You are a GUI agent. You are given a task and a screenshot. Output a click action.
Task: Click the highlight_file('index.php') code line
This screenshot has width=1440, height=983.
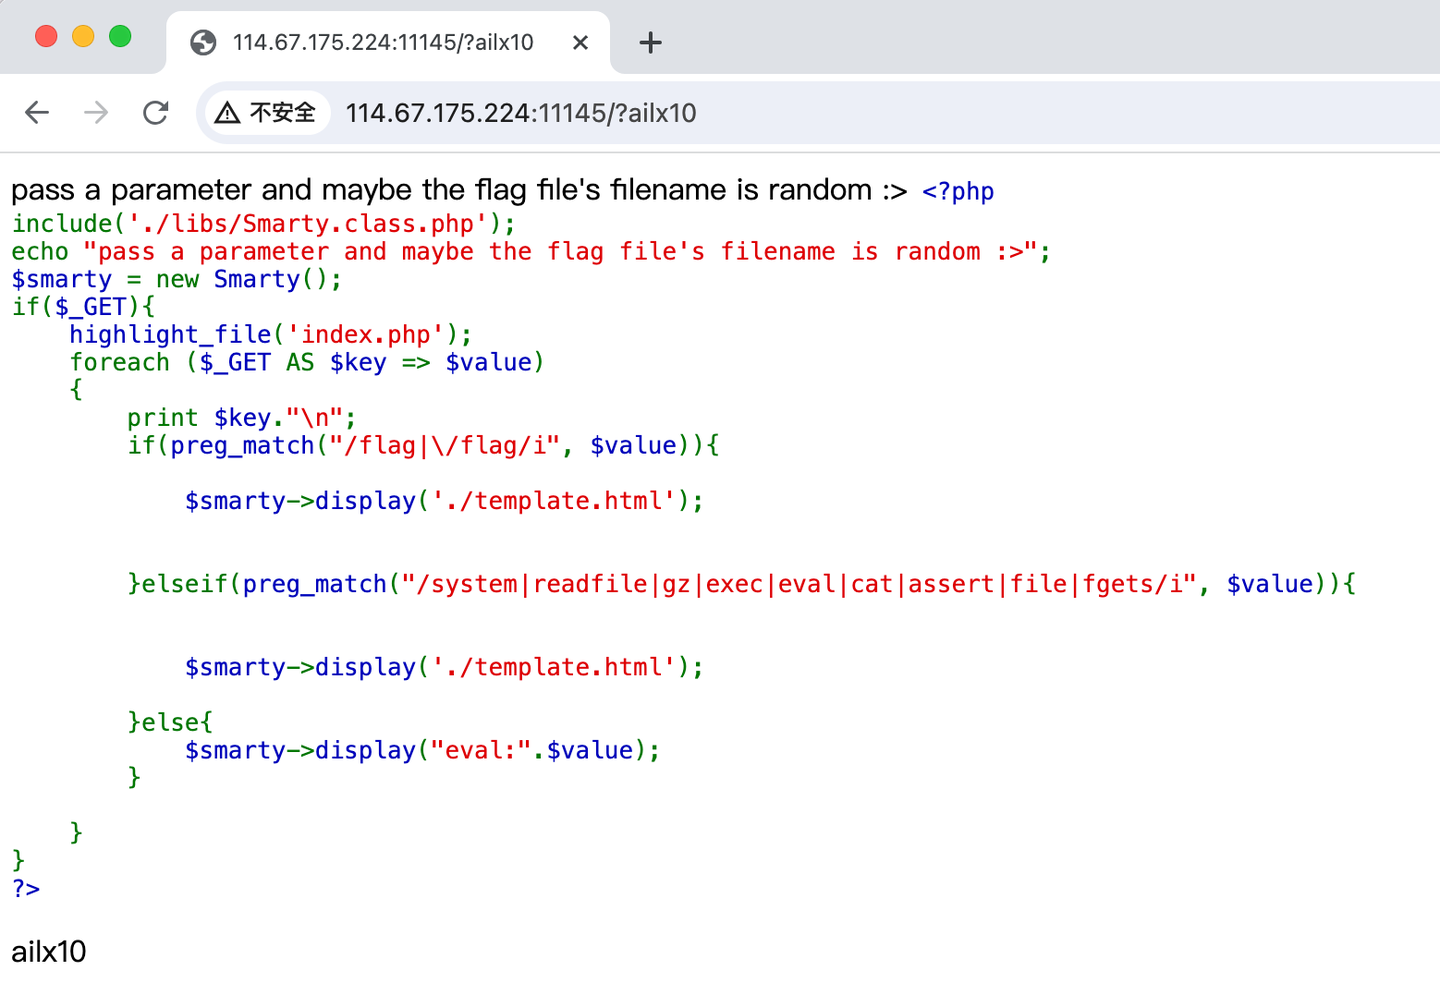[x=270, y=335]
